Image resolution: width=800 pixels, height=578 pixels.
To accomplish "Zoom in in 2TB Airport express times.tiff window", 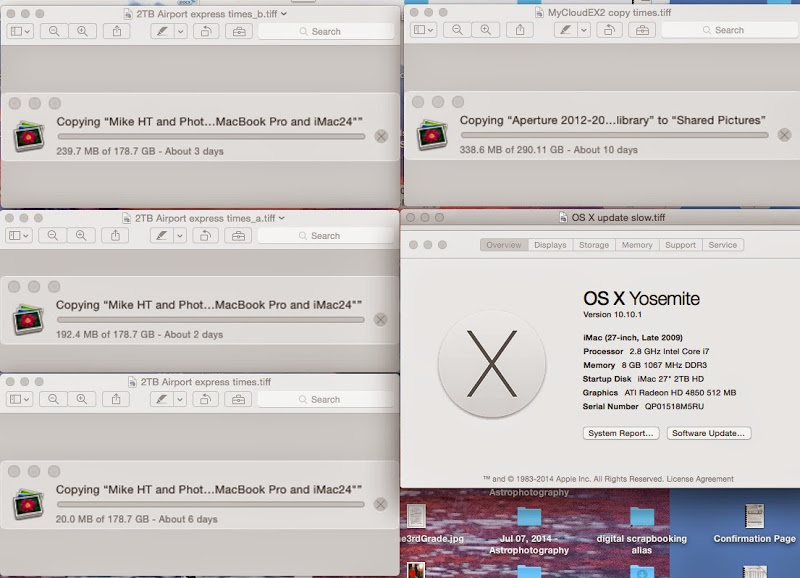I will 81,399.
